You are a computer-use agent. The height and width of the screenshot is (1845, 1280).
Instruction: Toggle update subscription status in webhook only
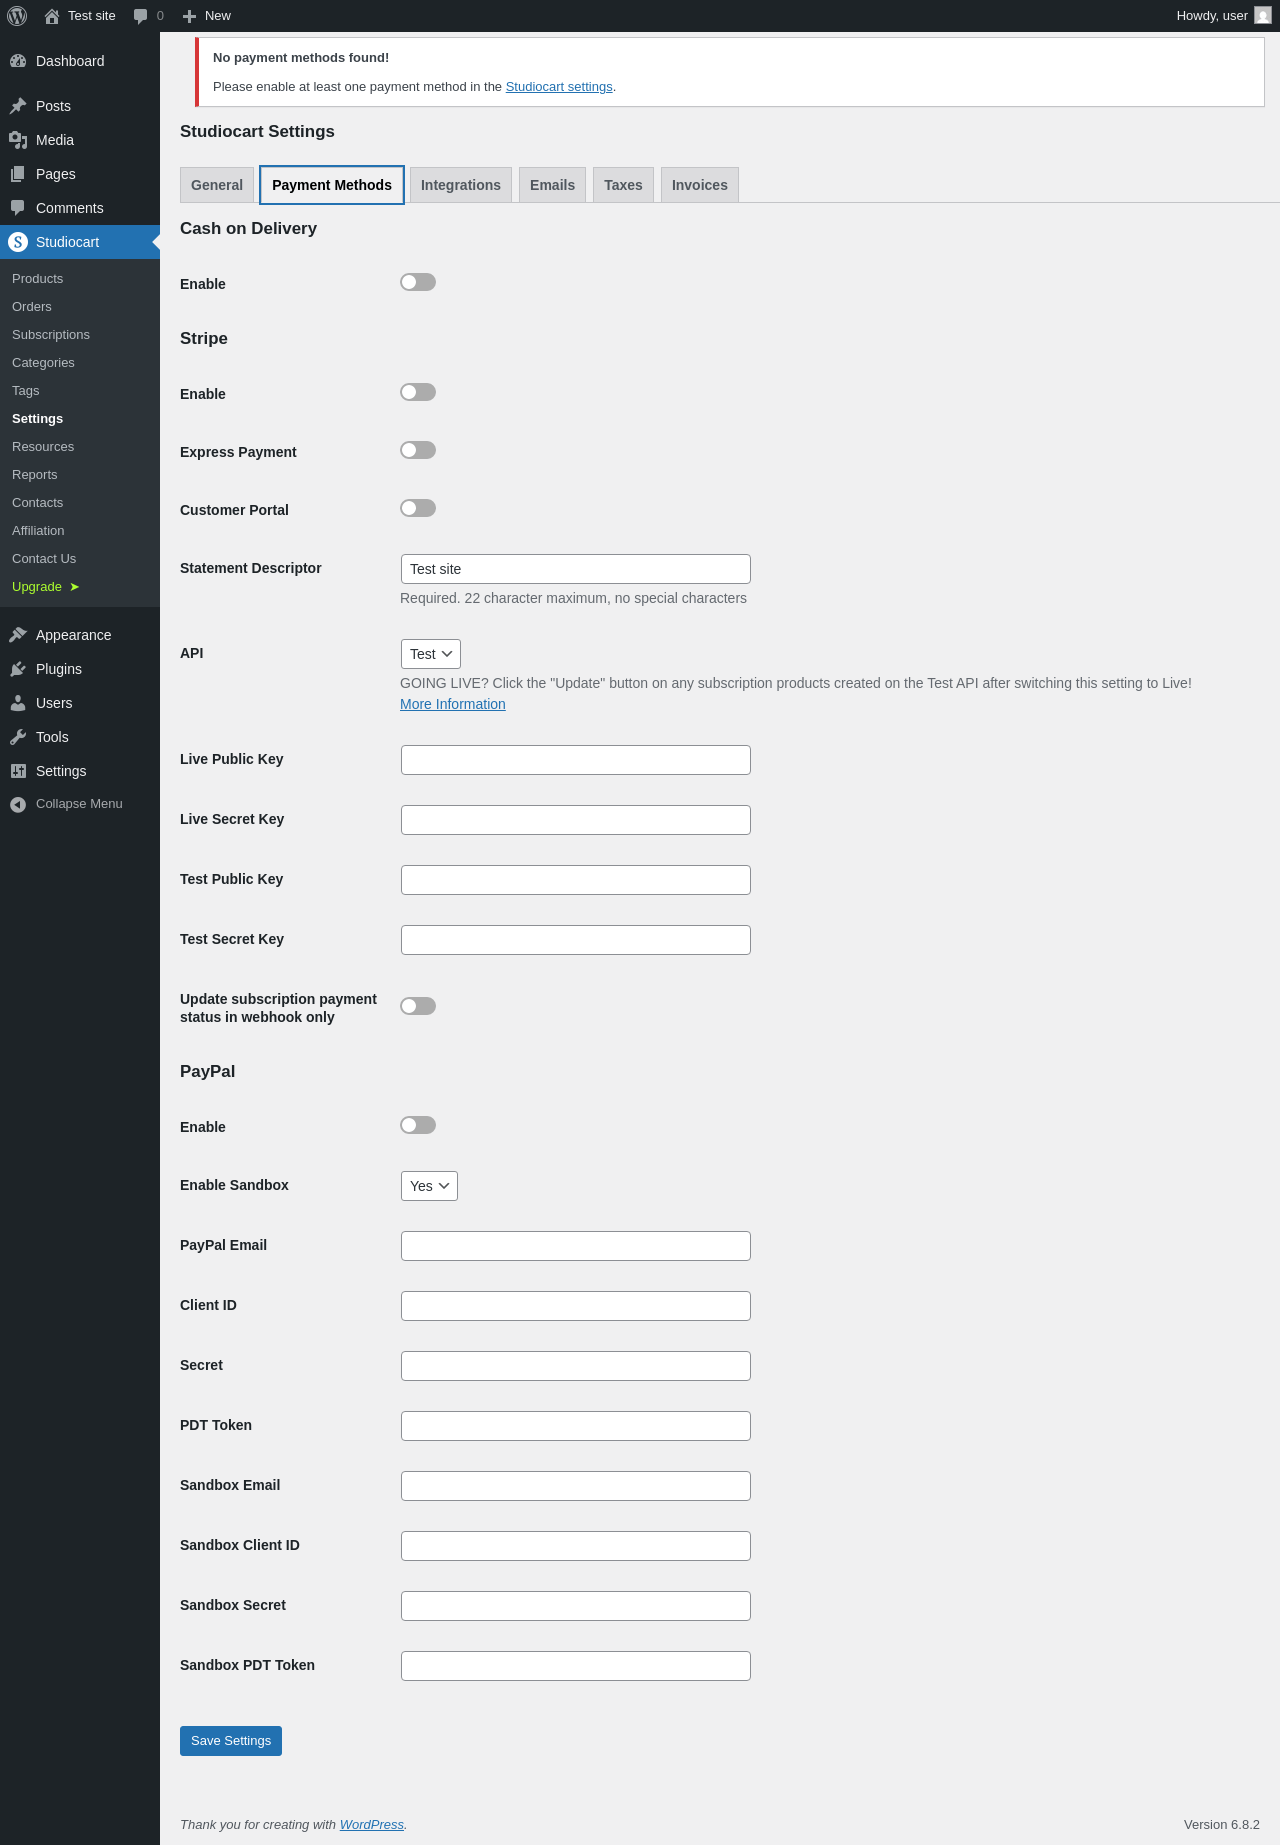pyautogui.click(x=418, y=1006)
